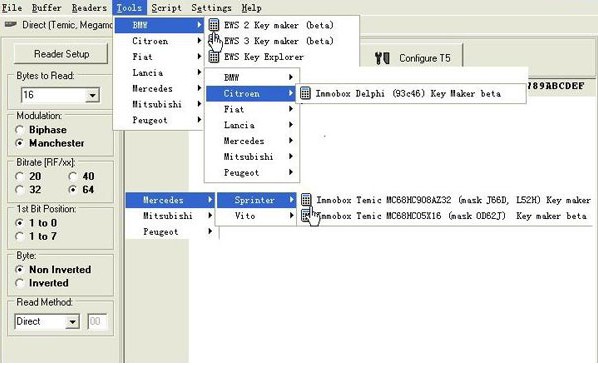This screenshot has height=365, width=598.
Task: Open the File menu
Action: tap(12, 8)
